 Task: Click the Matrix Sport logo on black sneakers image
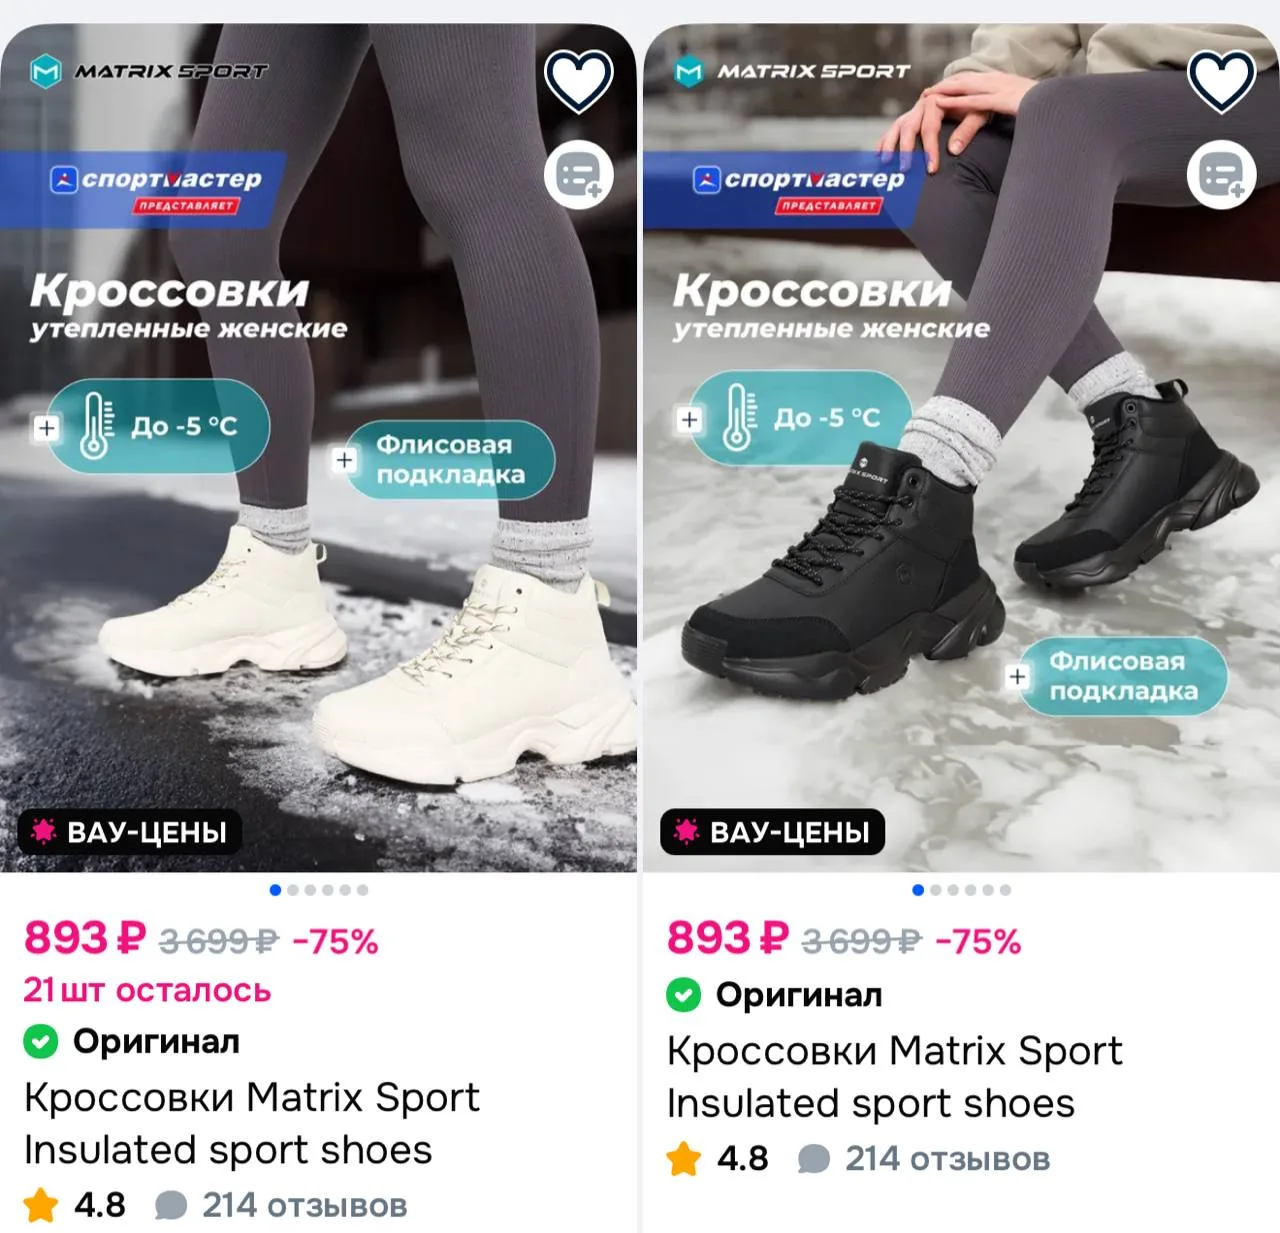point(792,72)
